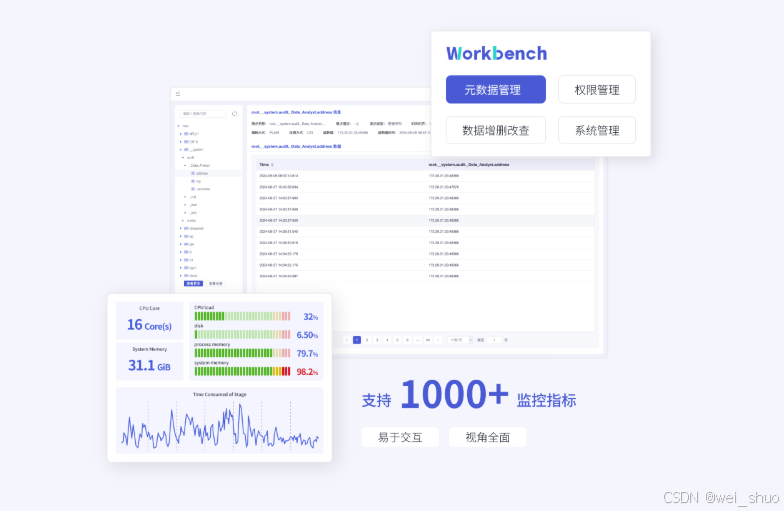The width and height of the screenshot is (784, 511).
Task: Open the page size dropdown
Action: click(458, 340)
